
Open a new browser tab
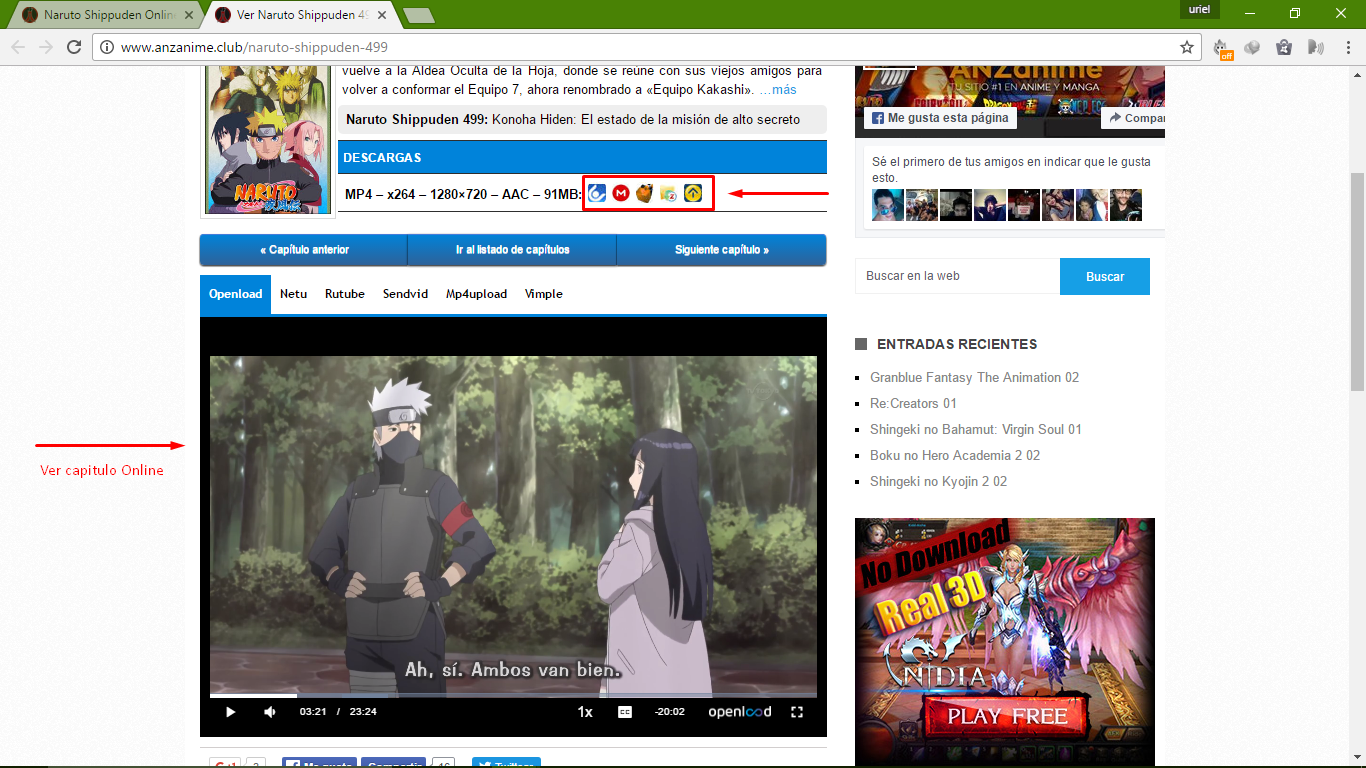pyautogui.click(x=418, y=15)
